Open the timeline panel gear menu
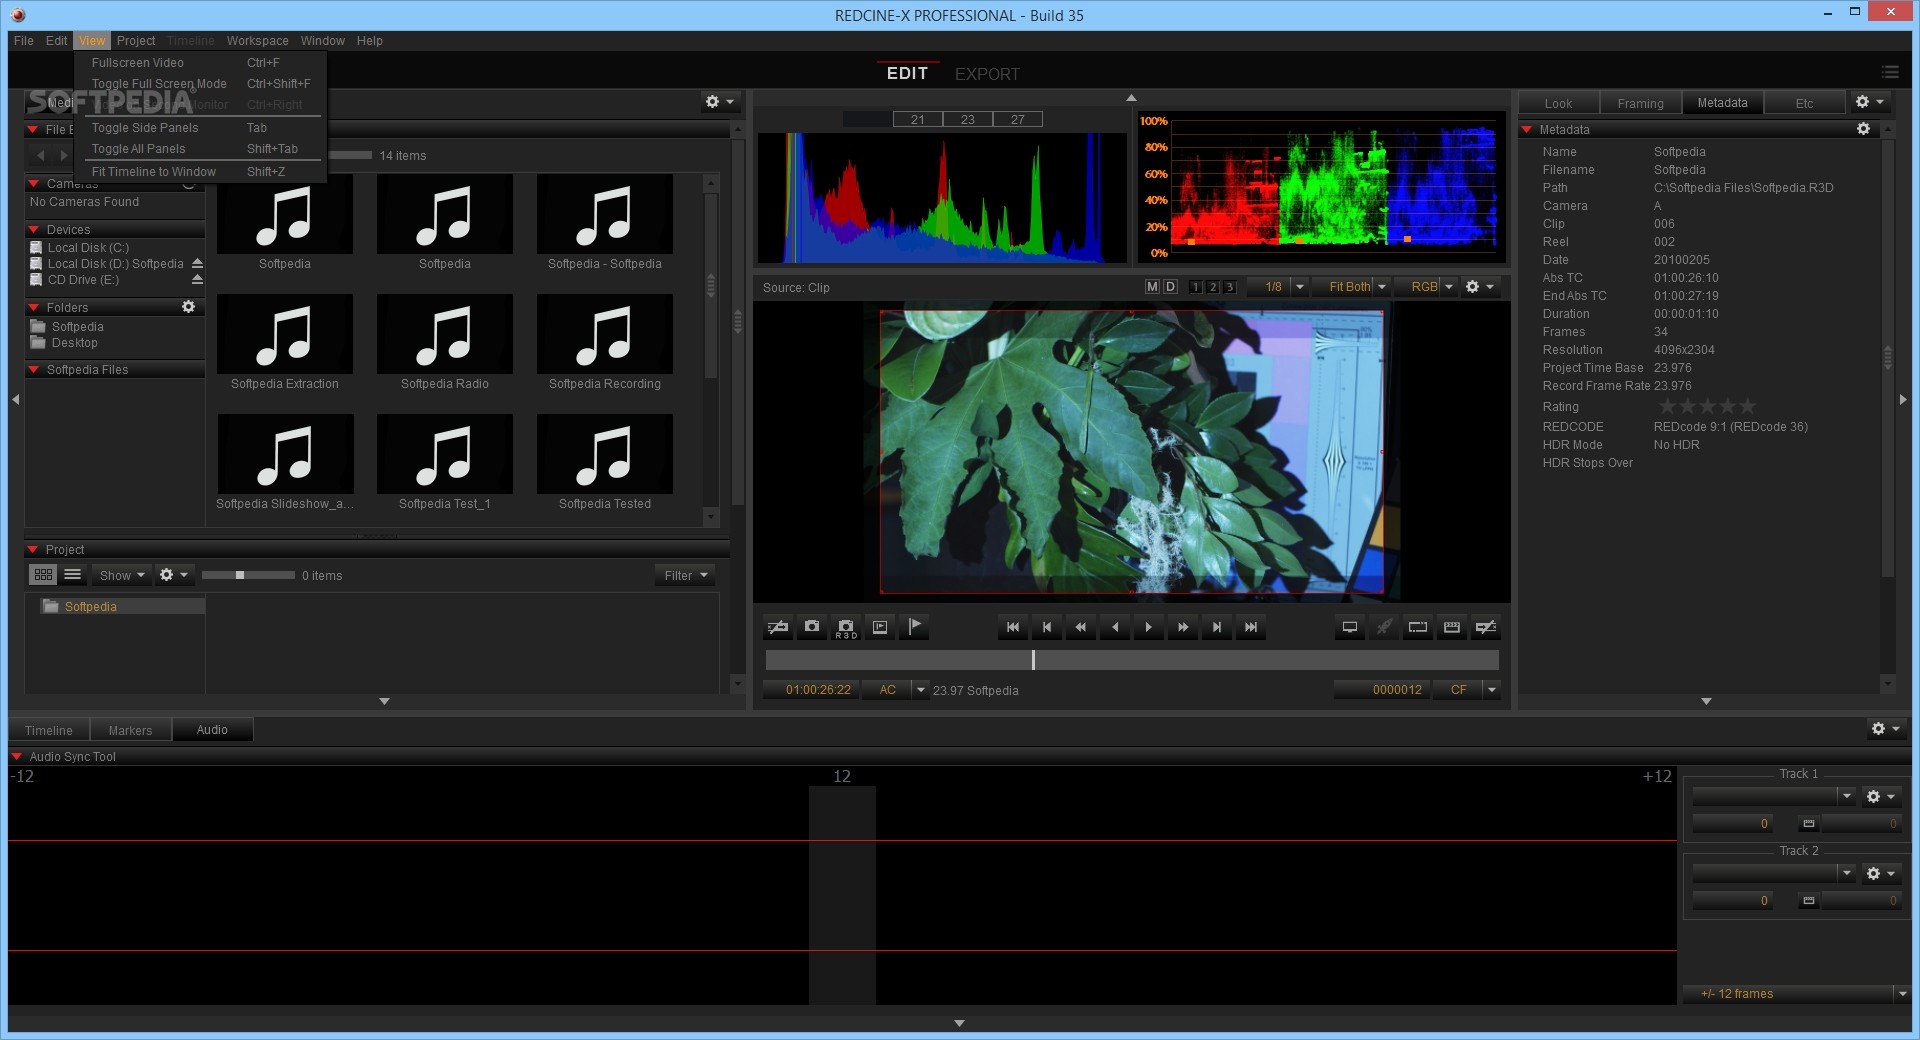Viewport: 1920px width, 1040px height. point(1885,729)
